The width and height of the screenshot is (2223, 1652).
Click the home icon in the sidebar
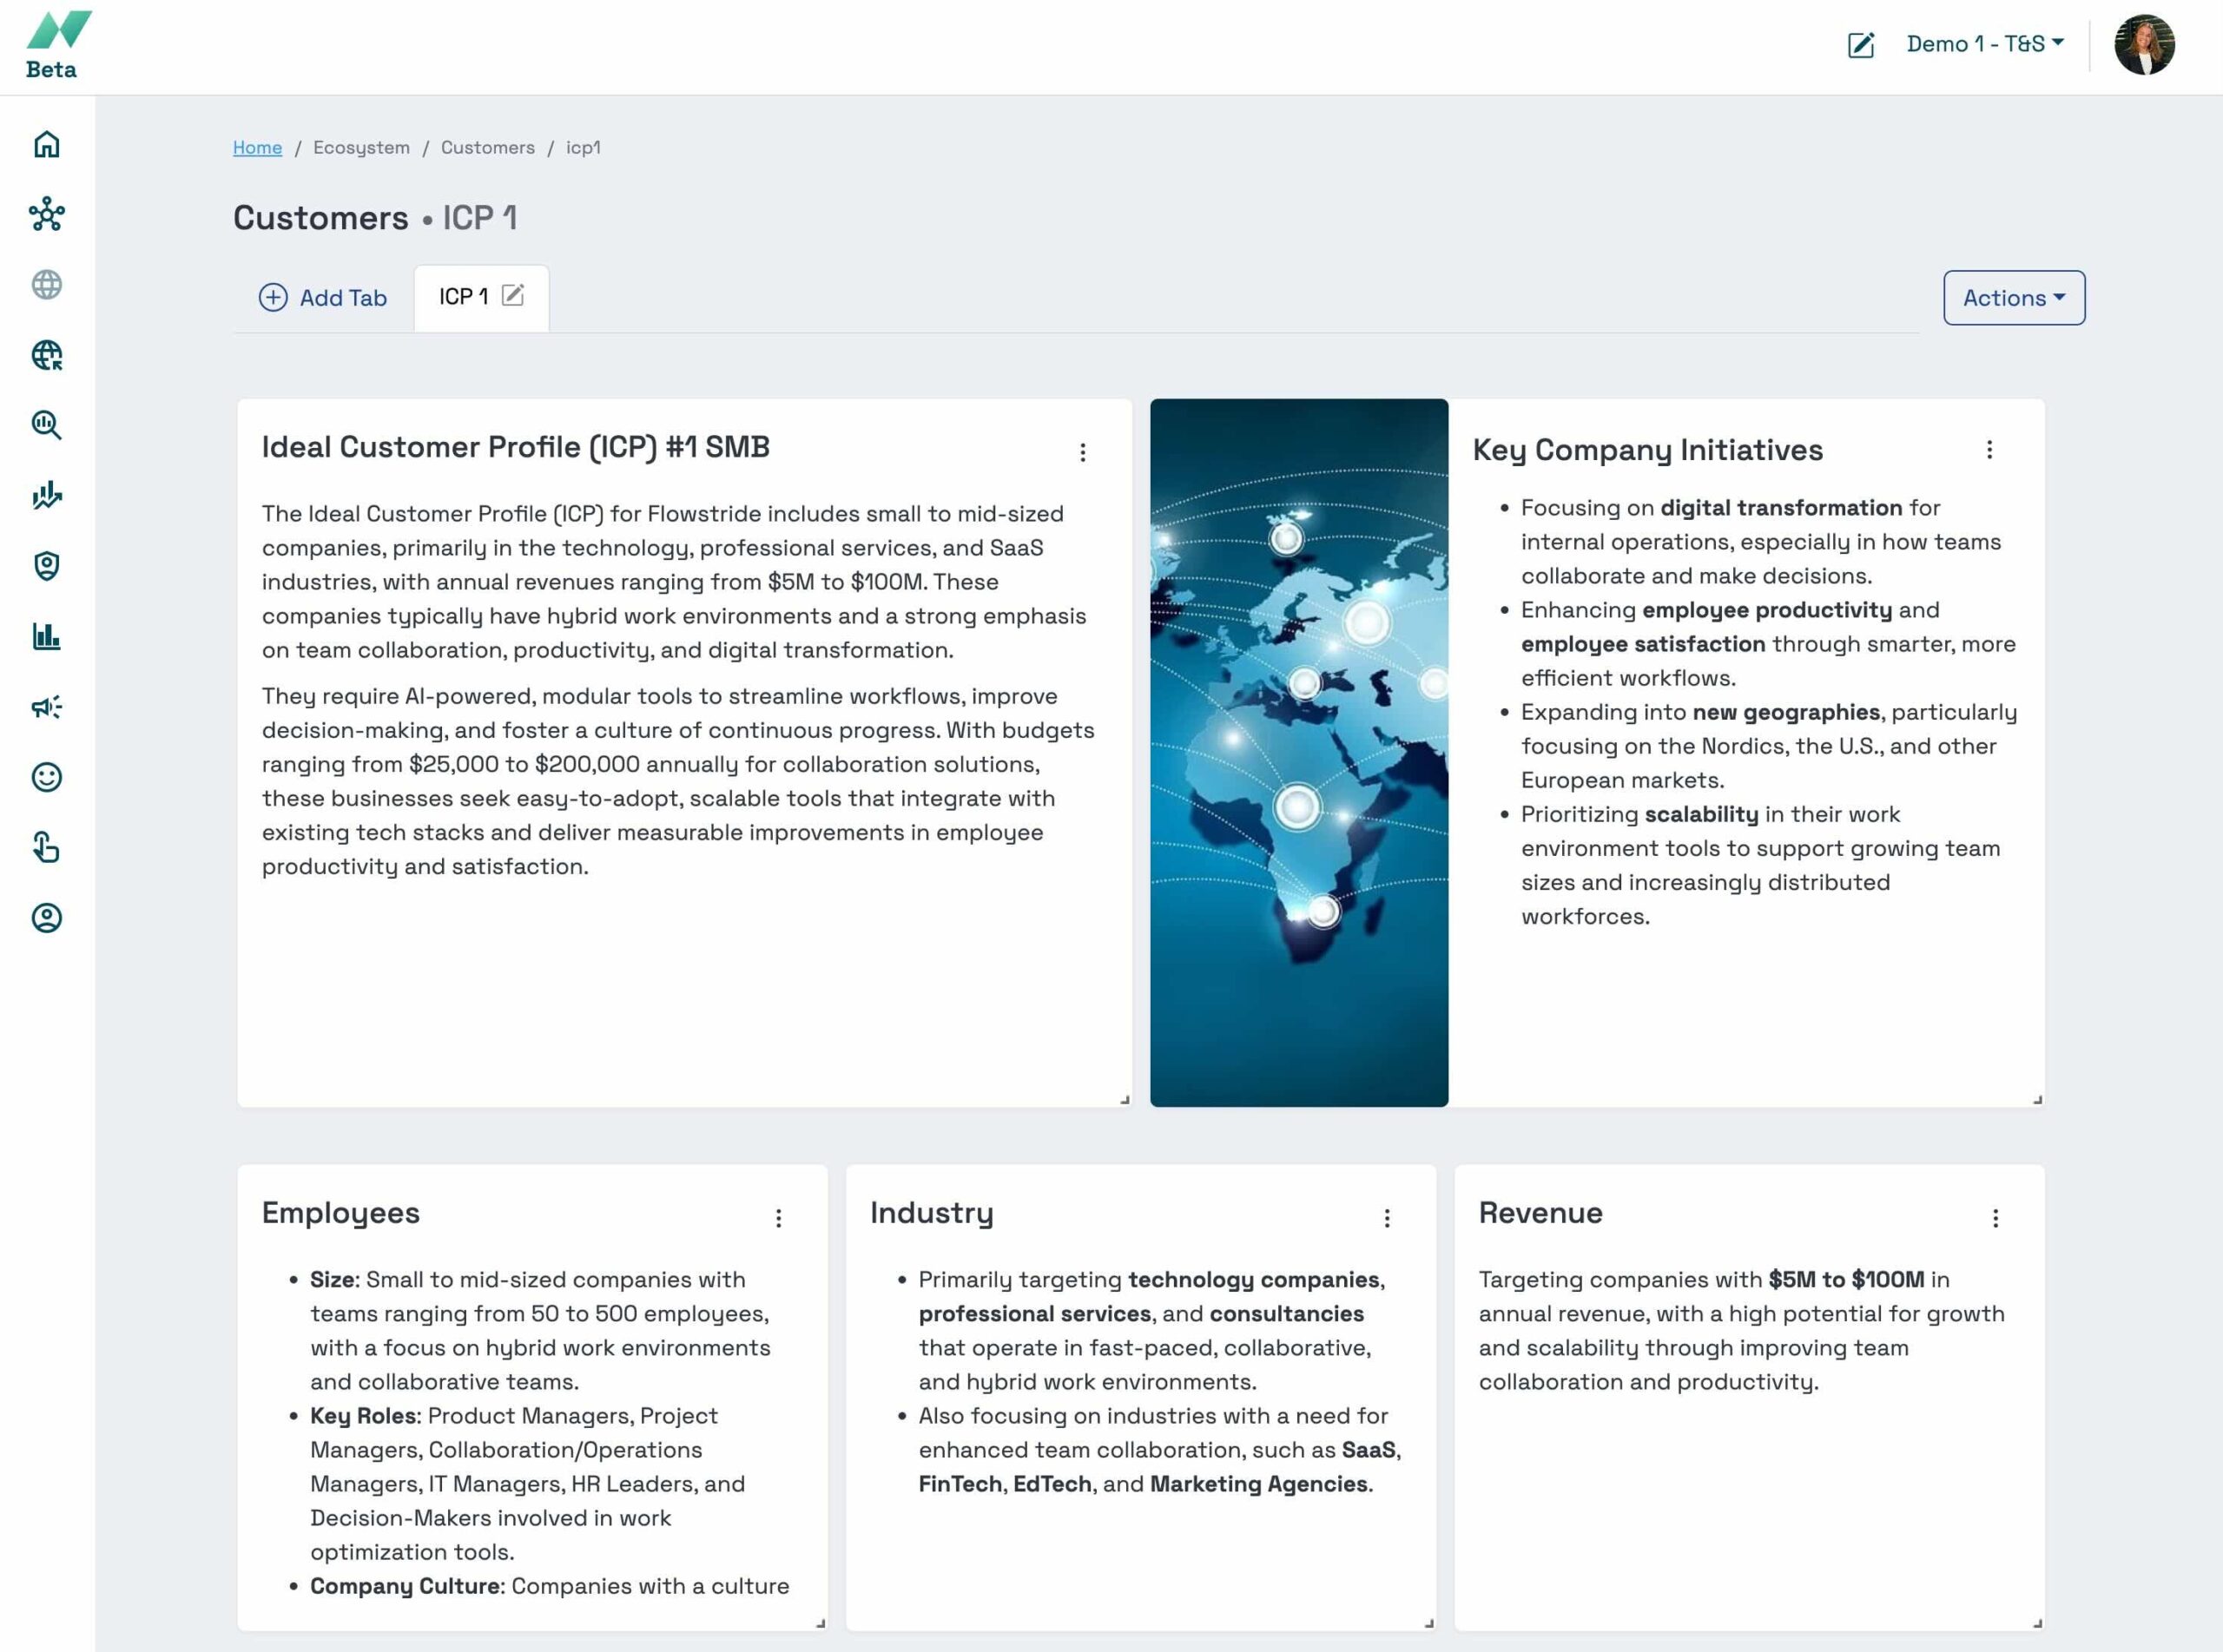47,145
